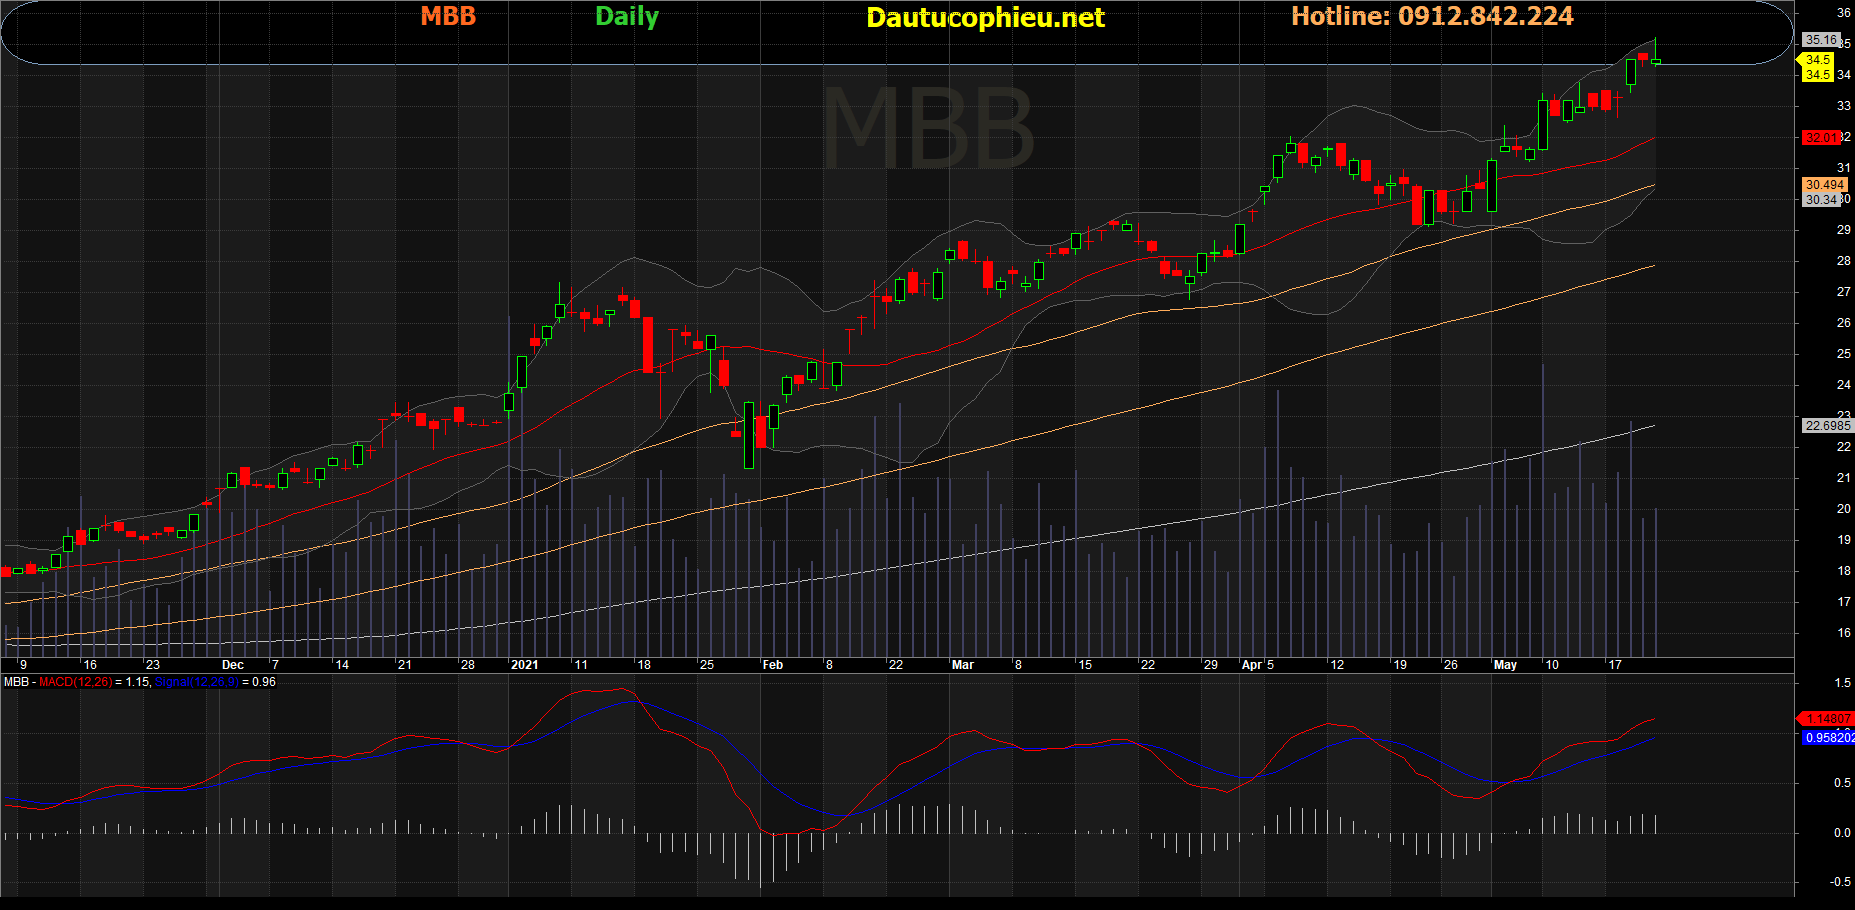Click the Hotline phone number text
This screenshot has width=1855, height=910.
click(x=1432, y=17)
